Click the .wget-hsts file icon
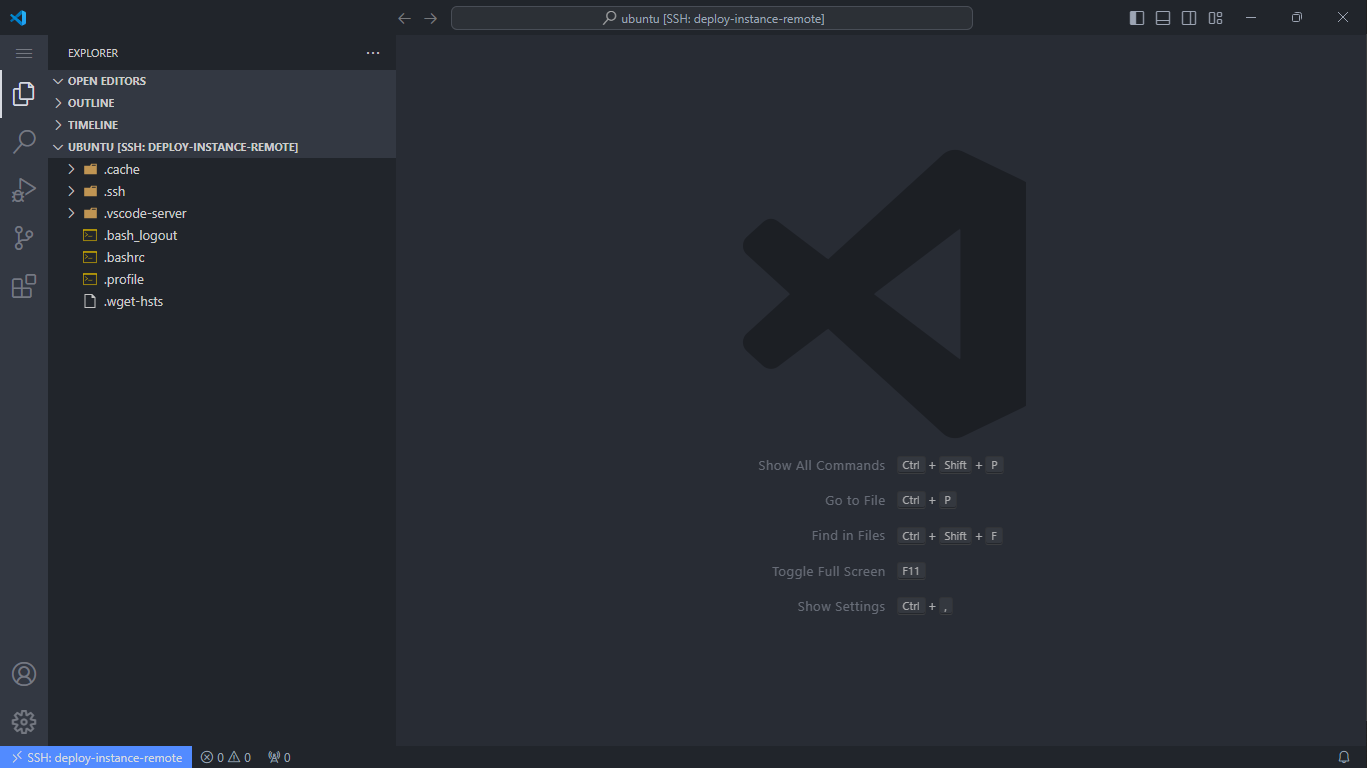This screenshot has width=1367, height=768. coord(90,301)
